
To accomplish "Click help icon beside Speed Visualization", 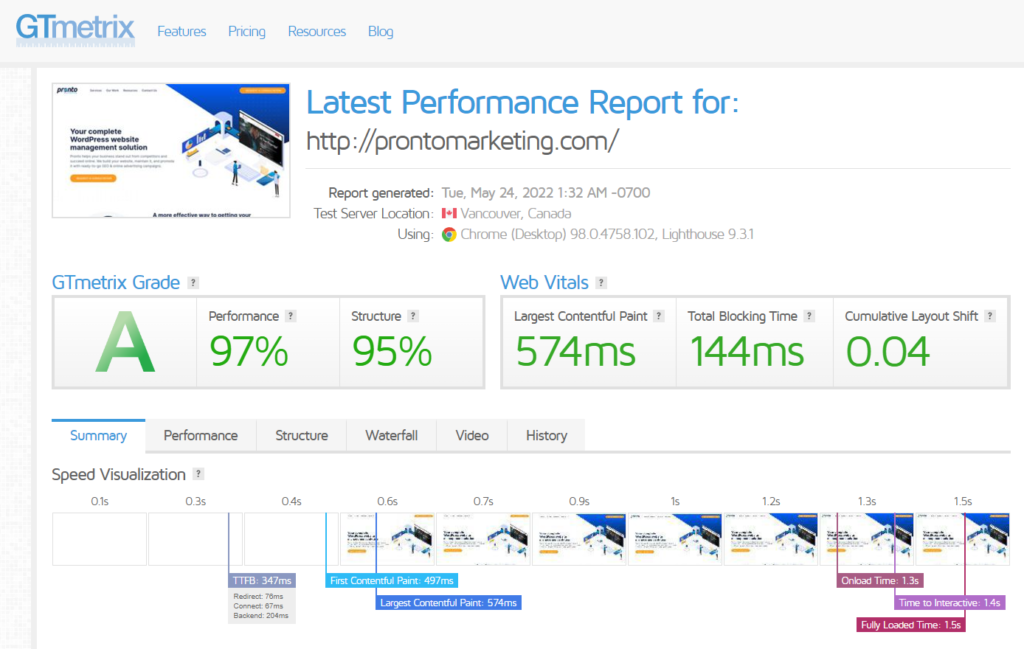I will coord(199,474).
